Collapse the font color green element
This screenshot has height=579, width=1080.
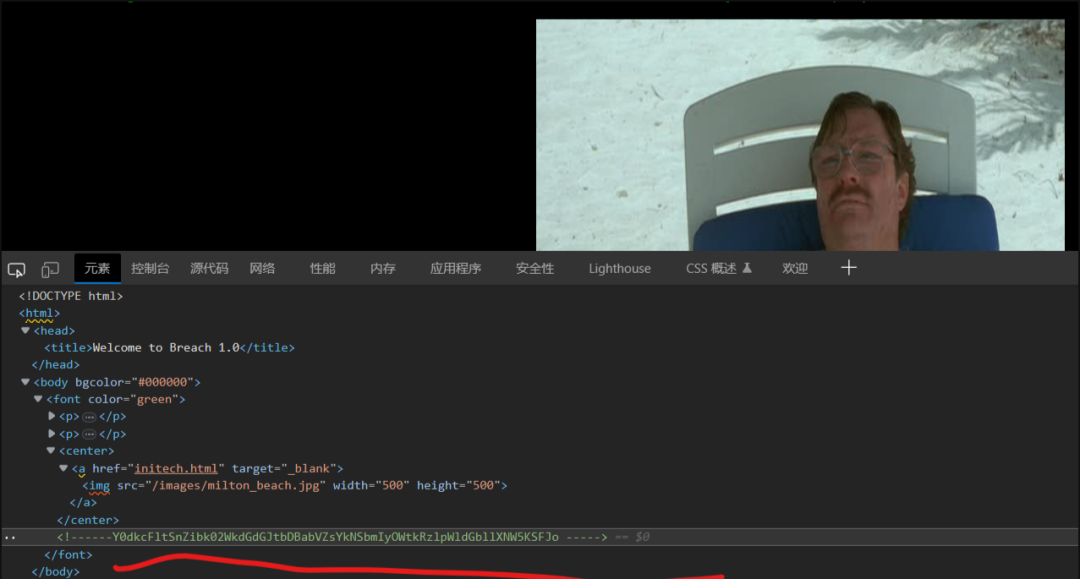click(39, 399)
